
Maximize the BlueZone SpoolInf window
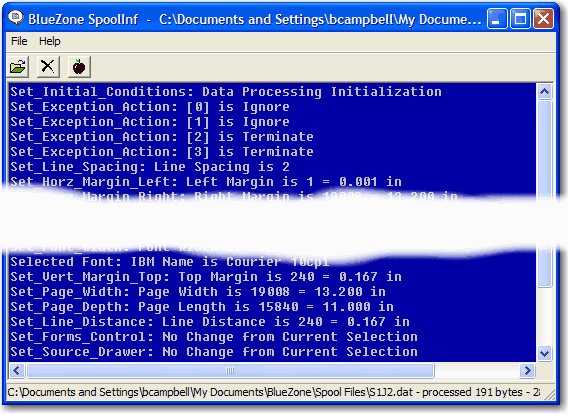tap(520, 18)
